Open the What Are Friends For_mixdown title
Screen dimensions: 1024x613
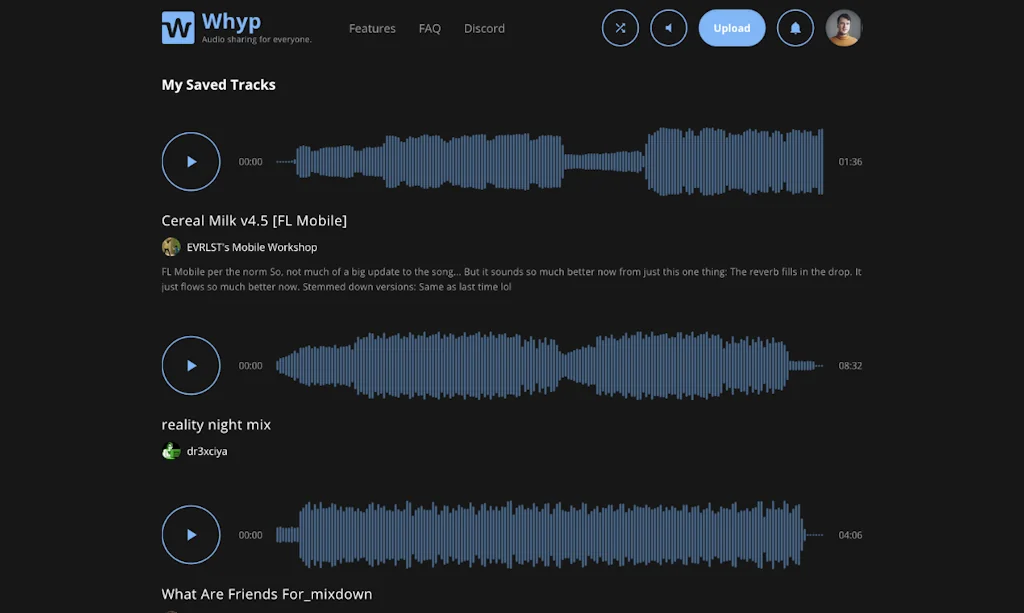point(266,594)
